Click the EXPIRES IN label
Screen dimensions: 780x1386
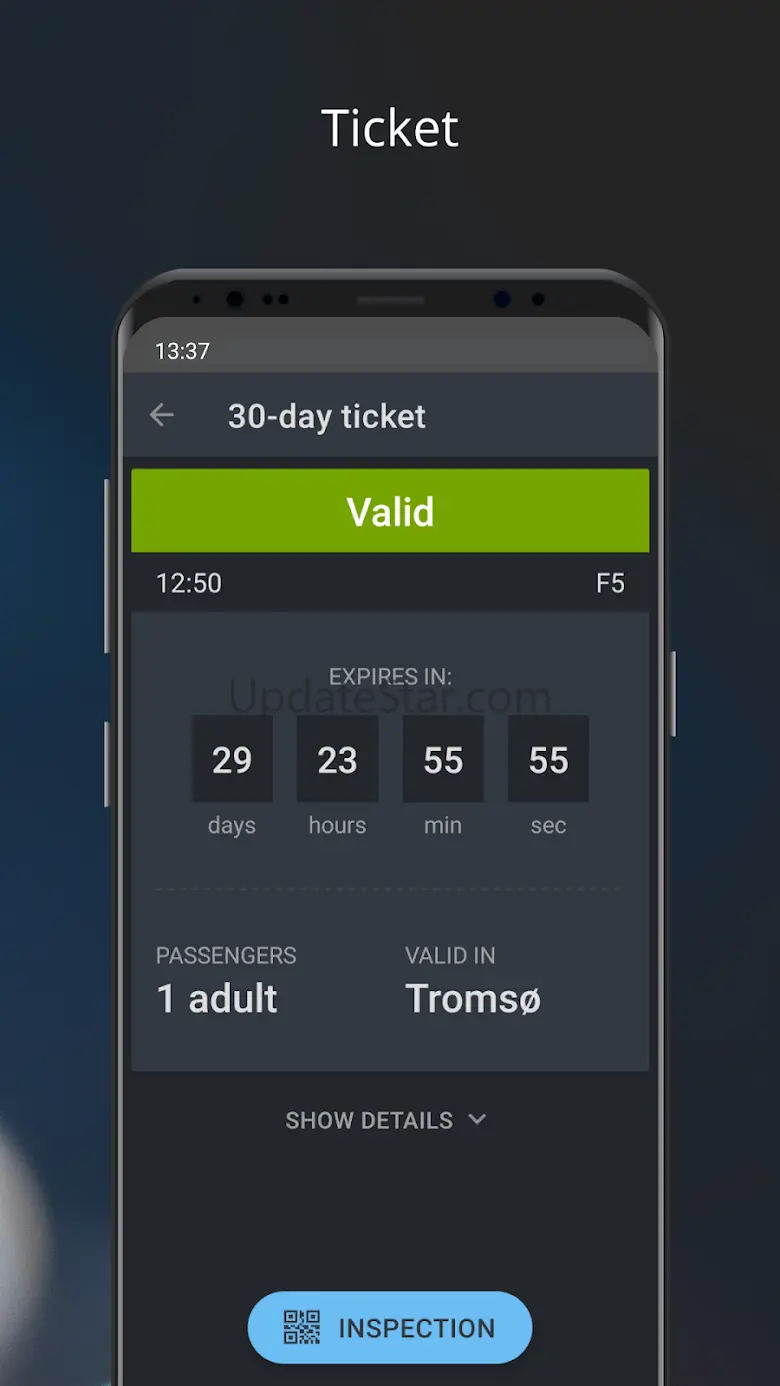390,677
